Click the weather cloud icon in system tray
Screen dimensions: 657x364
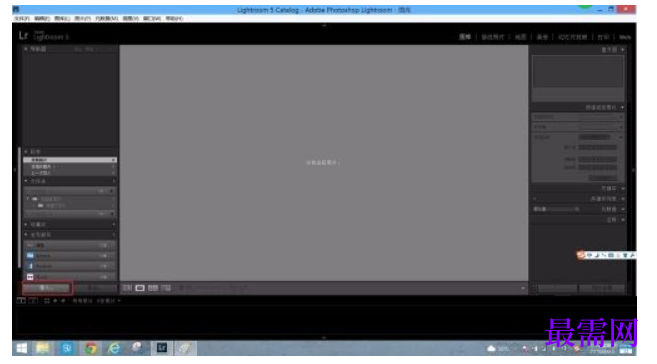point(491,349)
